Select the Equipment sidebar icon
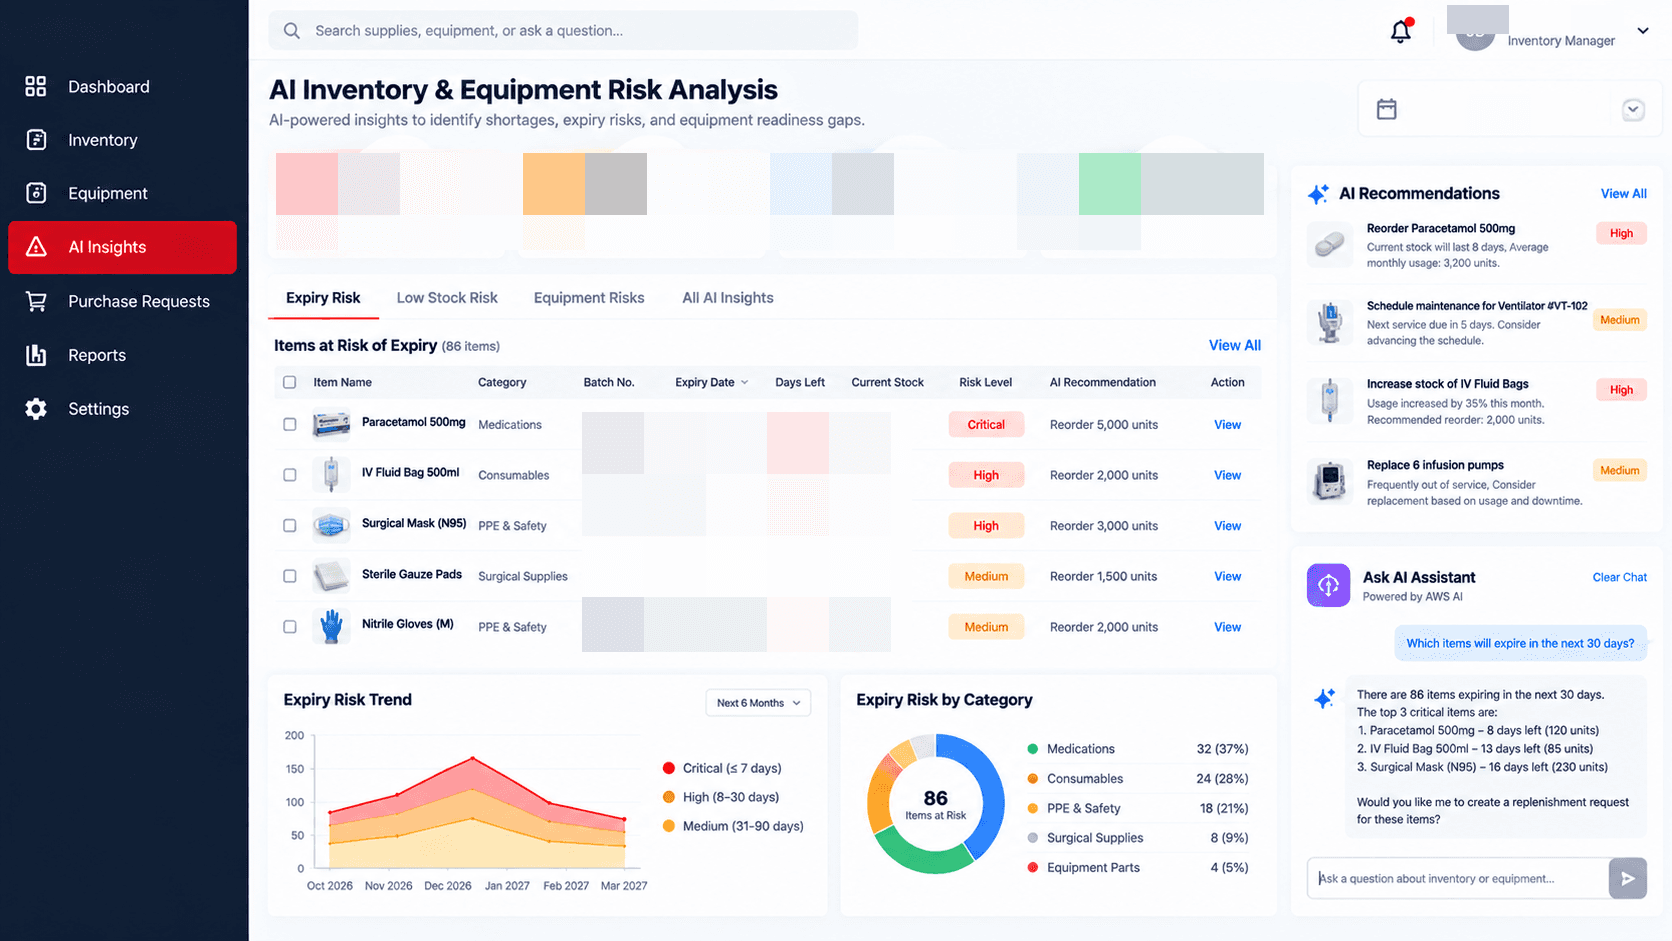Screen dimensions: 1672x941 [36, 193]
